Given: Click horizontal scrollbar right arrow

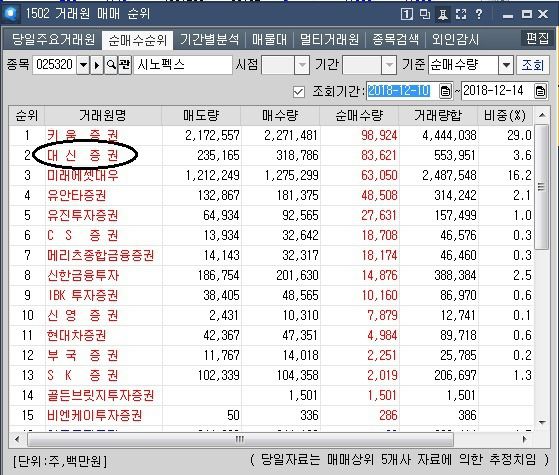Looking at the screenshot, I should [x=524, y=439].
